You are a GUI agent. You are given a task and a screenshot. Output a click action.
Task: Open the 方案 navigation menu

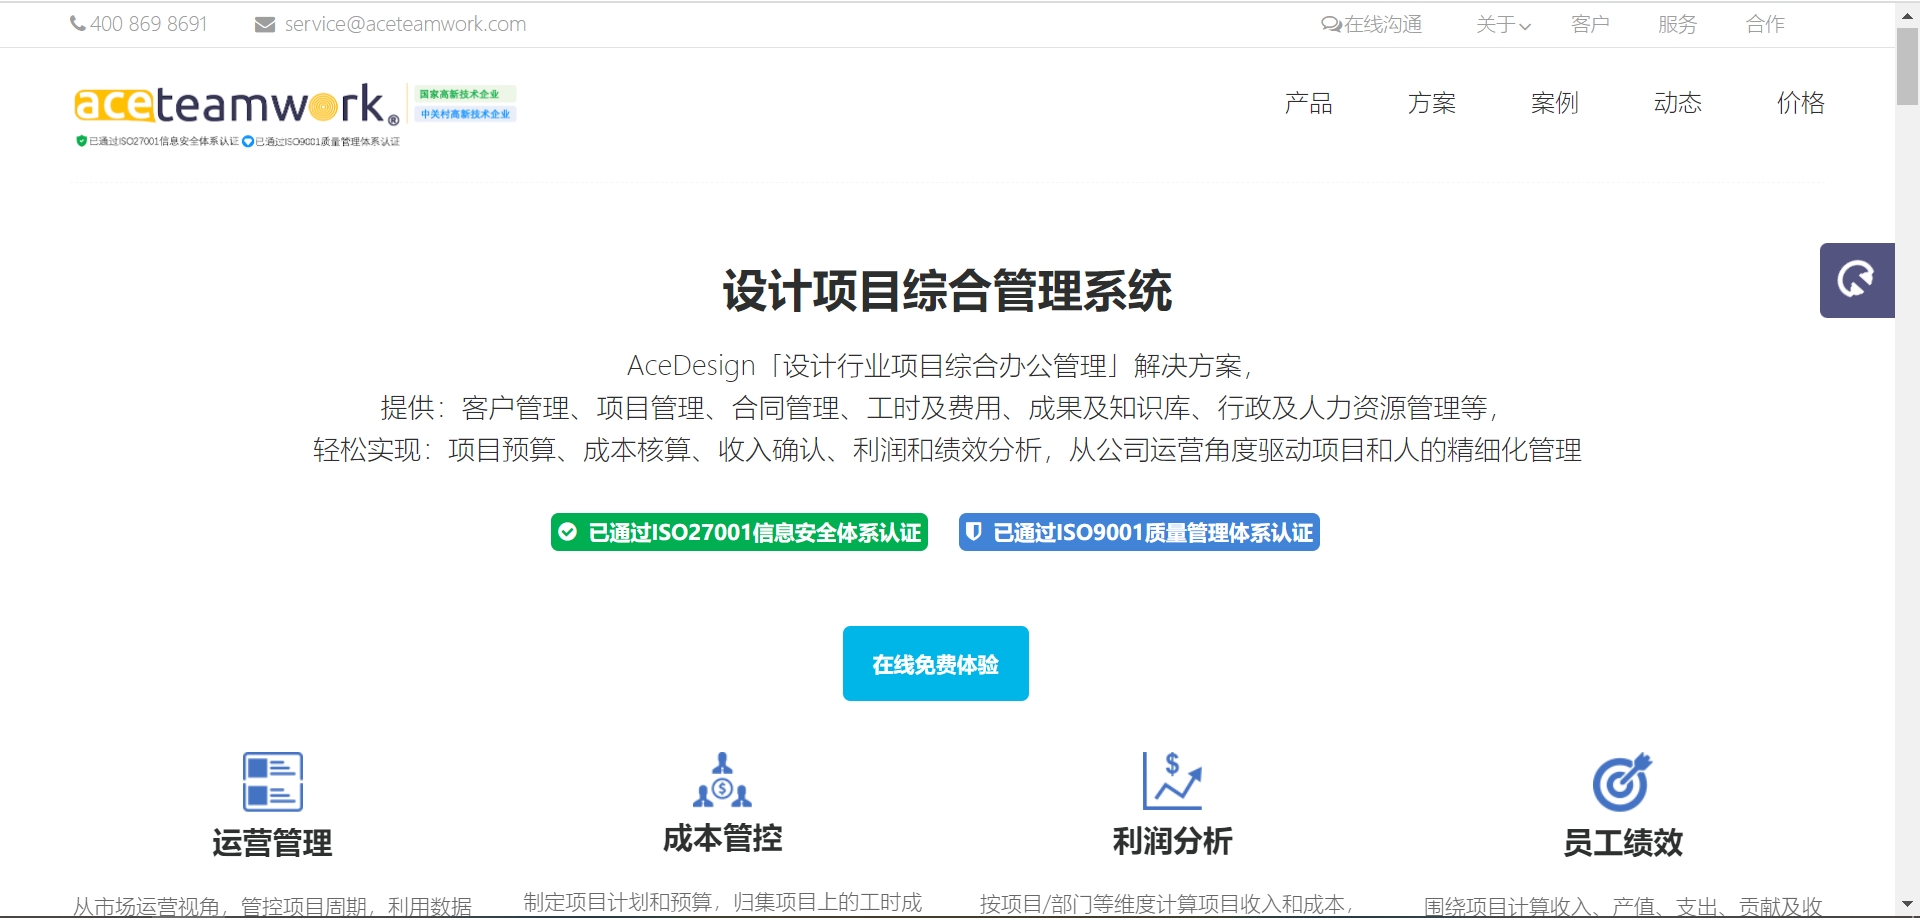1432,103
